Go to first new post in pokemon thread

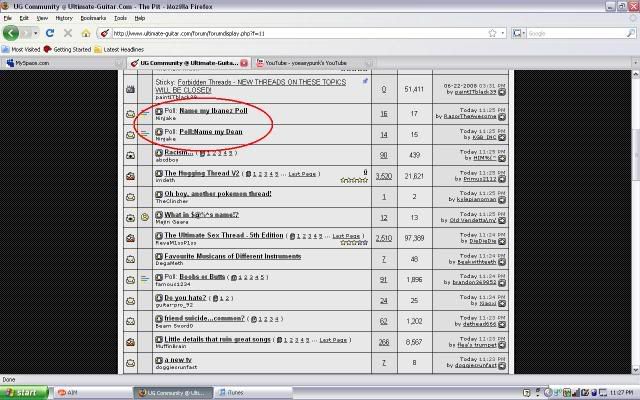pos(159,194)
